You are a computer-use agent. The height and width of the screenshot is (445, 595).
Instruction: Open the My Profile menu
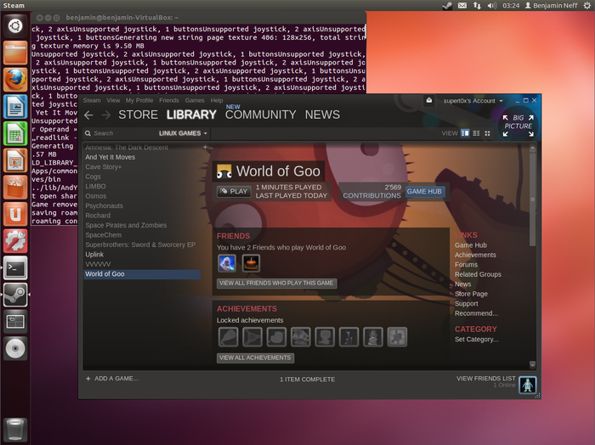pos(139,100)
